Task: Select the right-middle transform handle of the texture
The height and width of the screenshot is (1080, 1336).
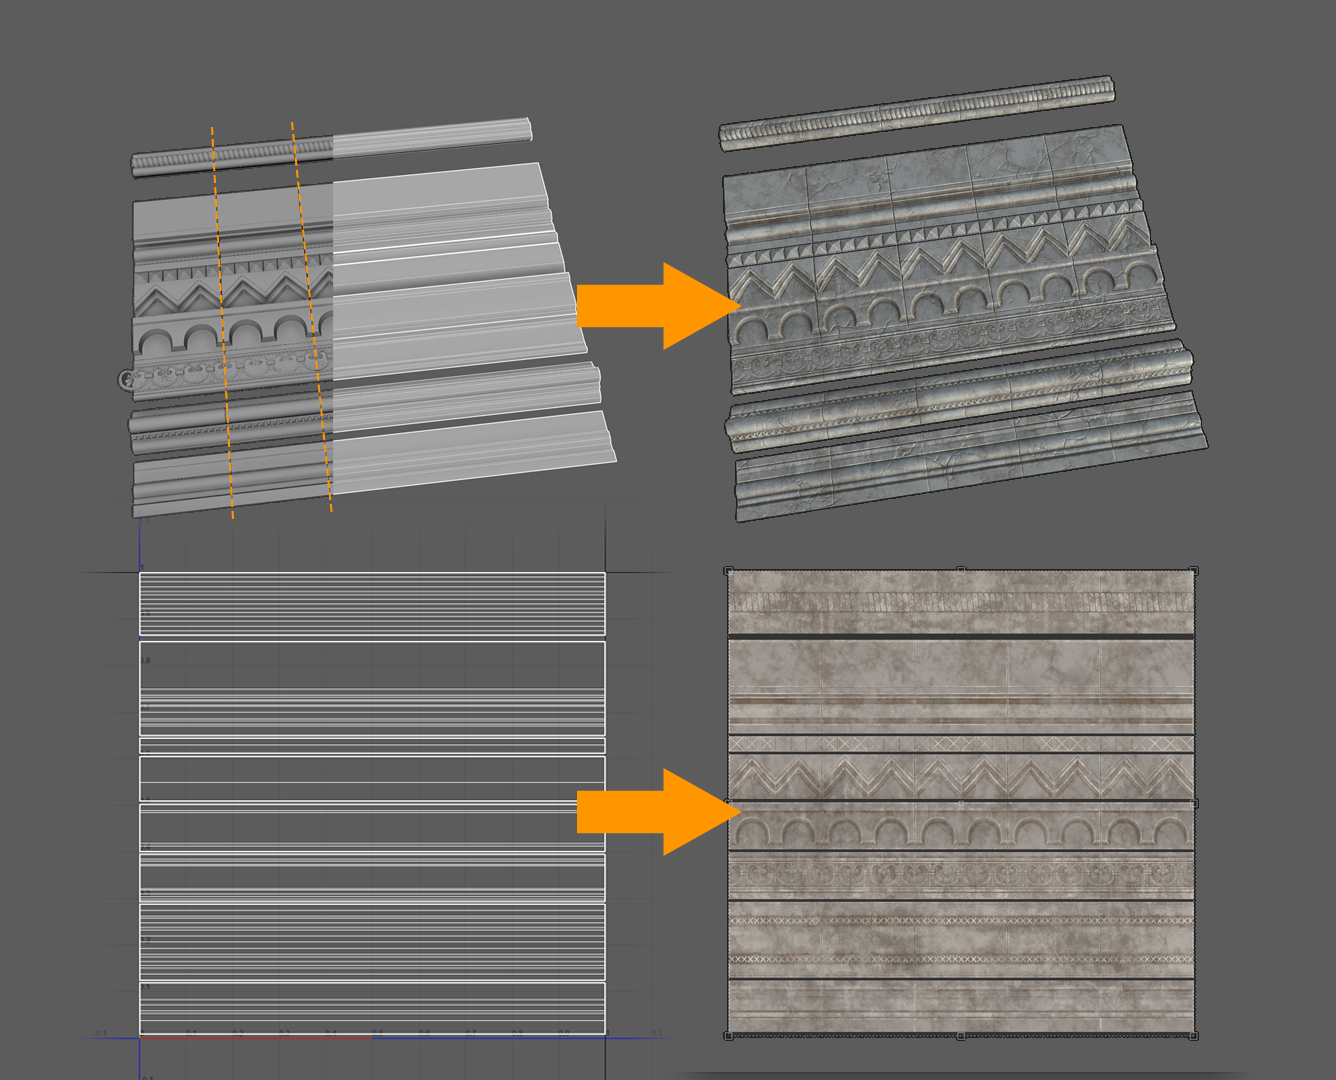Action: pos(1194,803)
